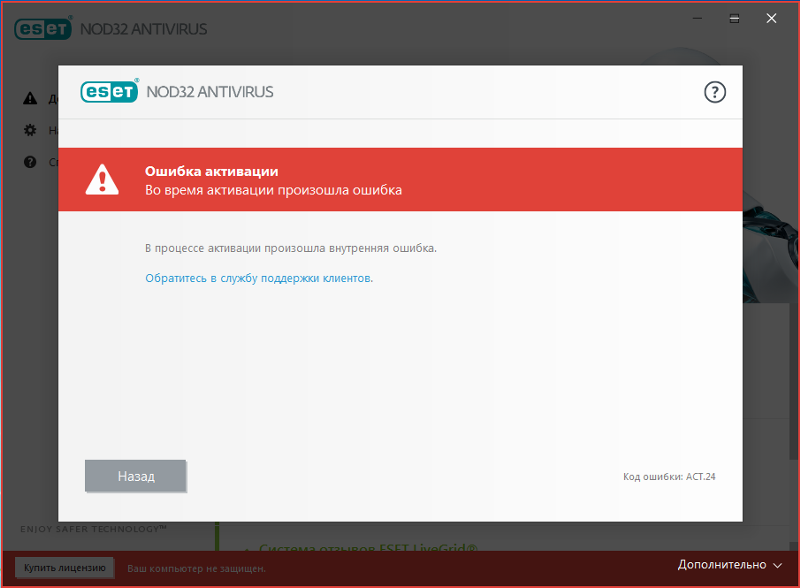
Task: Expand the Дополнительно dropdown
Action: (x=729, y=565)
